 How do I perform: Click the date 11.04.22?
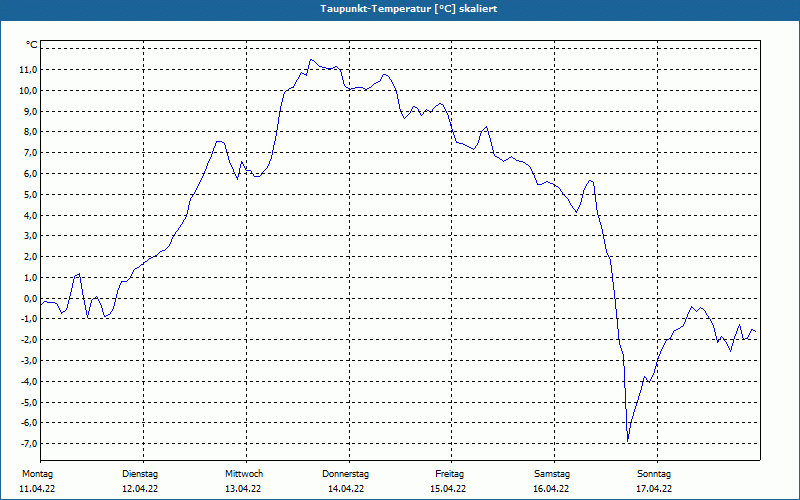click(37, 489)
